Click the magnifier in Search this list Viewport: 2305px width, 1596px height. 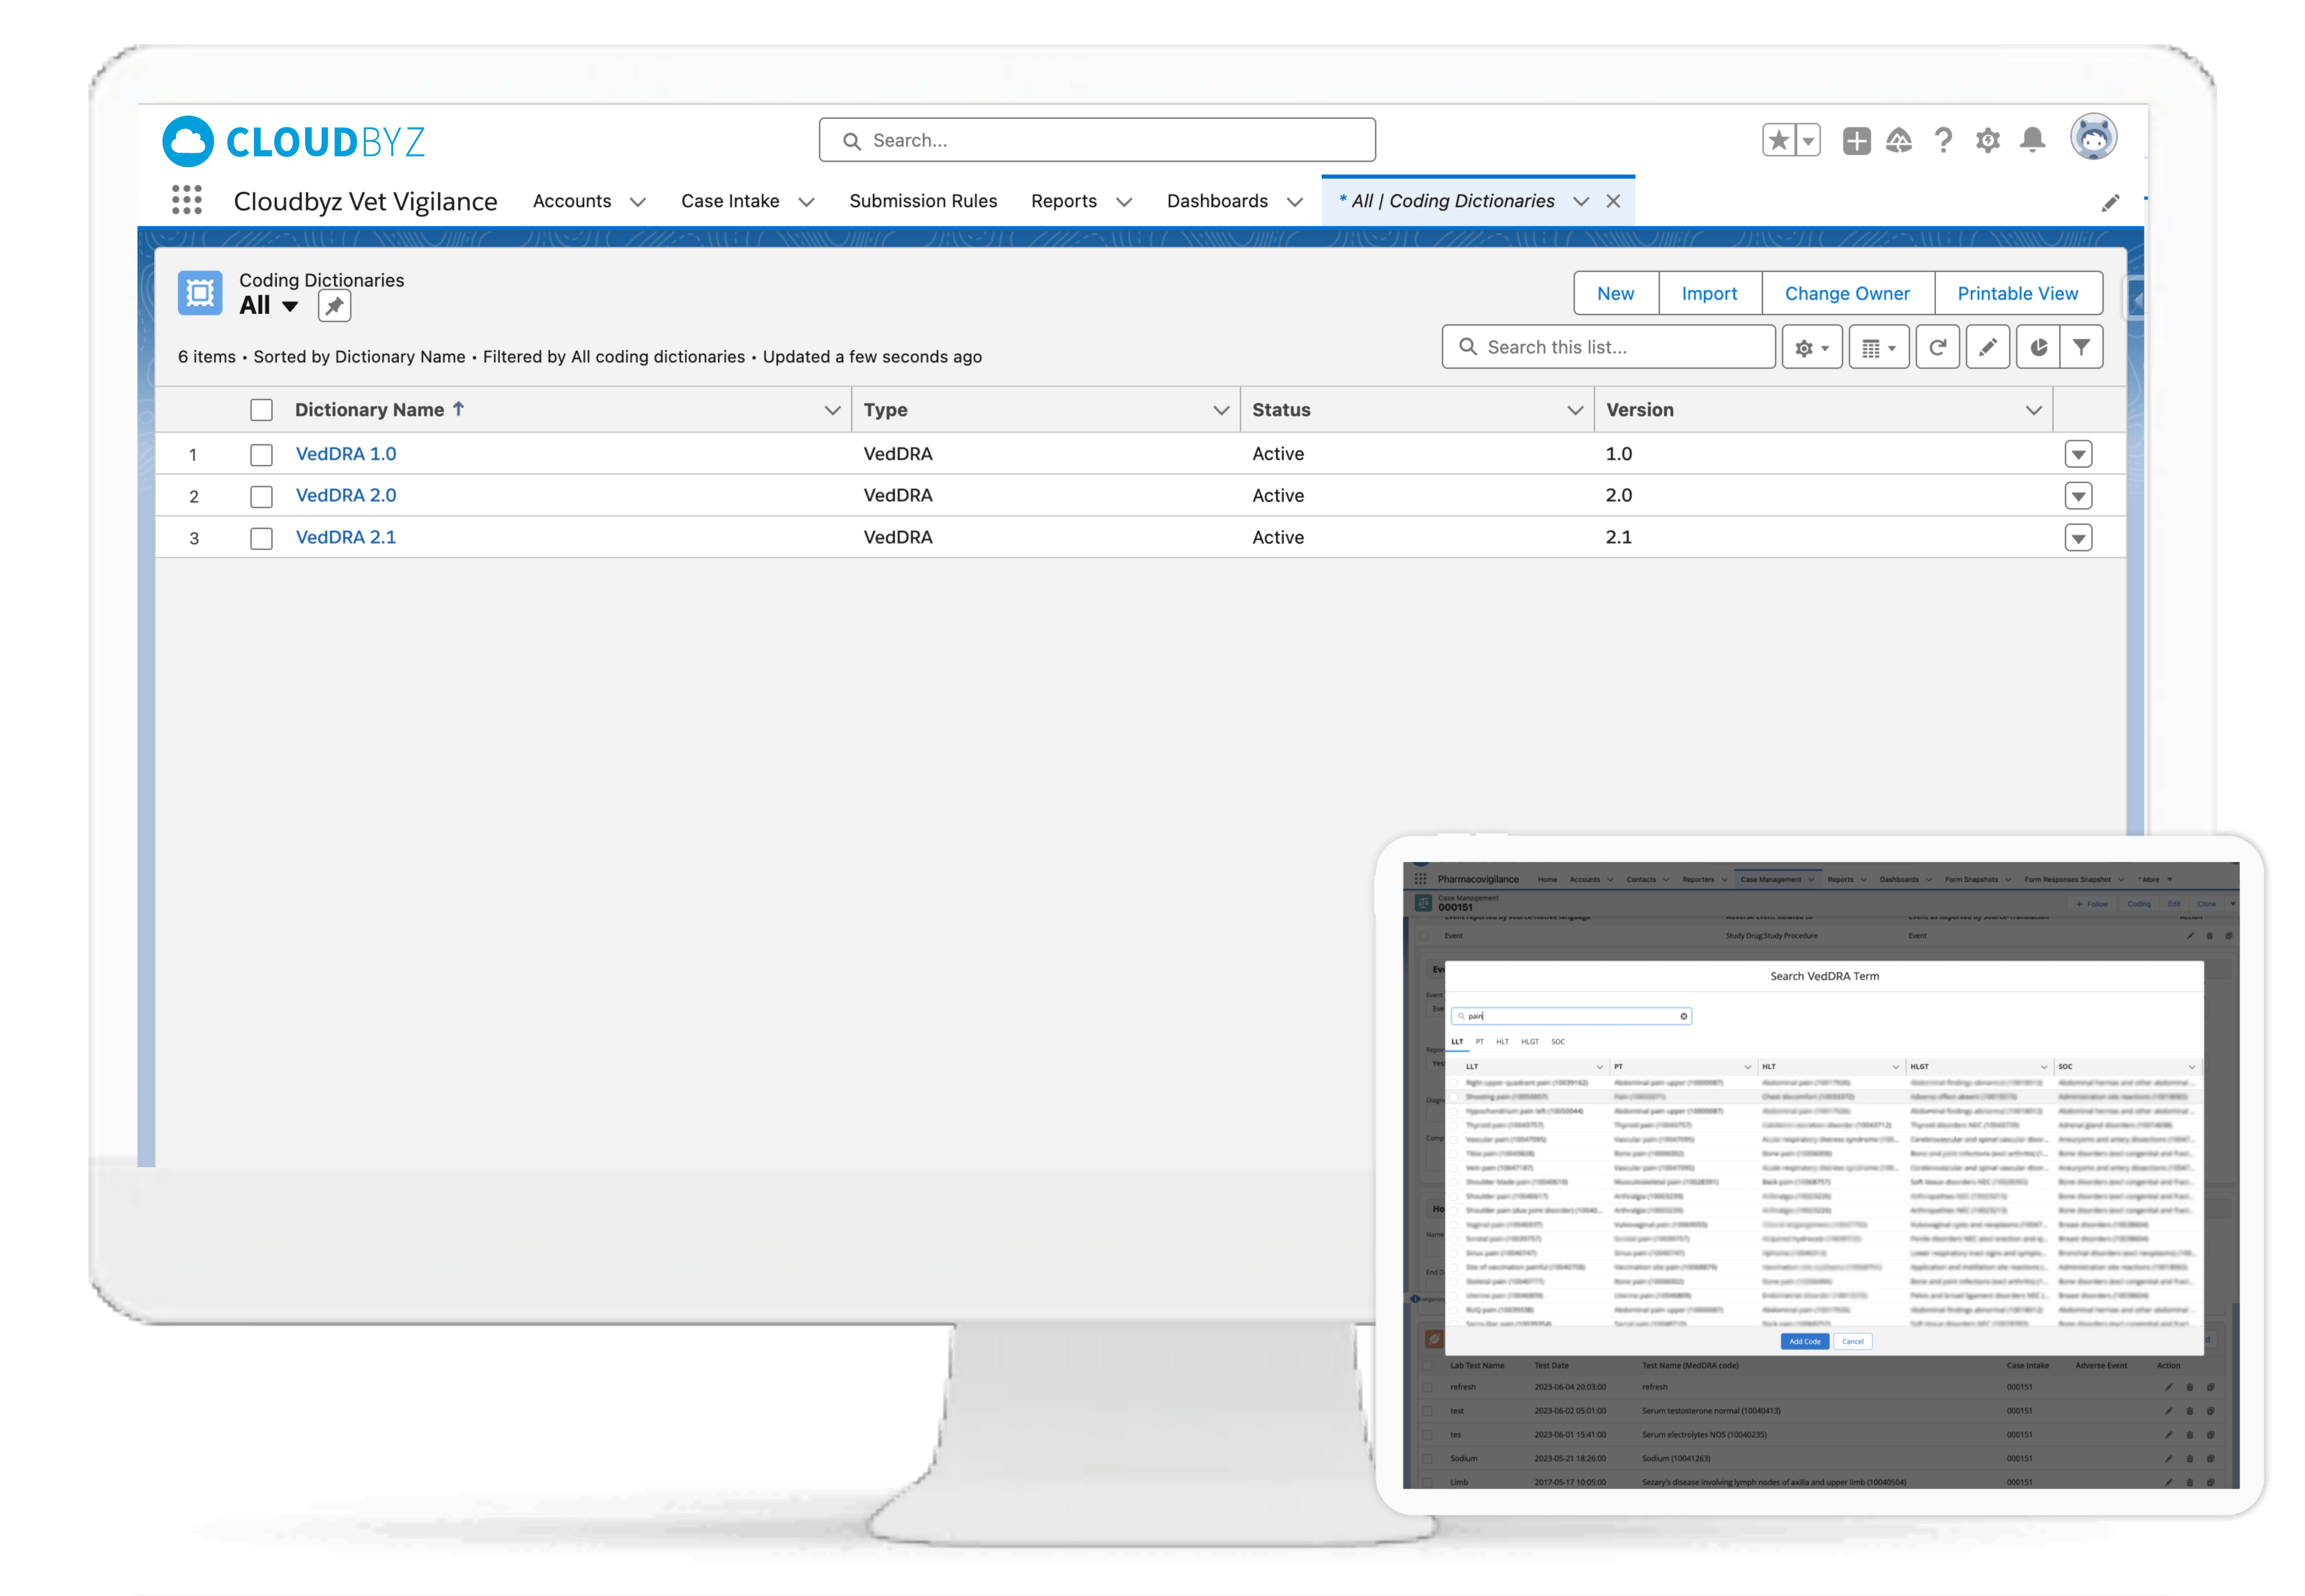click(x=1468, y=347)
